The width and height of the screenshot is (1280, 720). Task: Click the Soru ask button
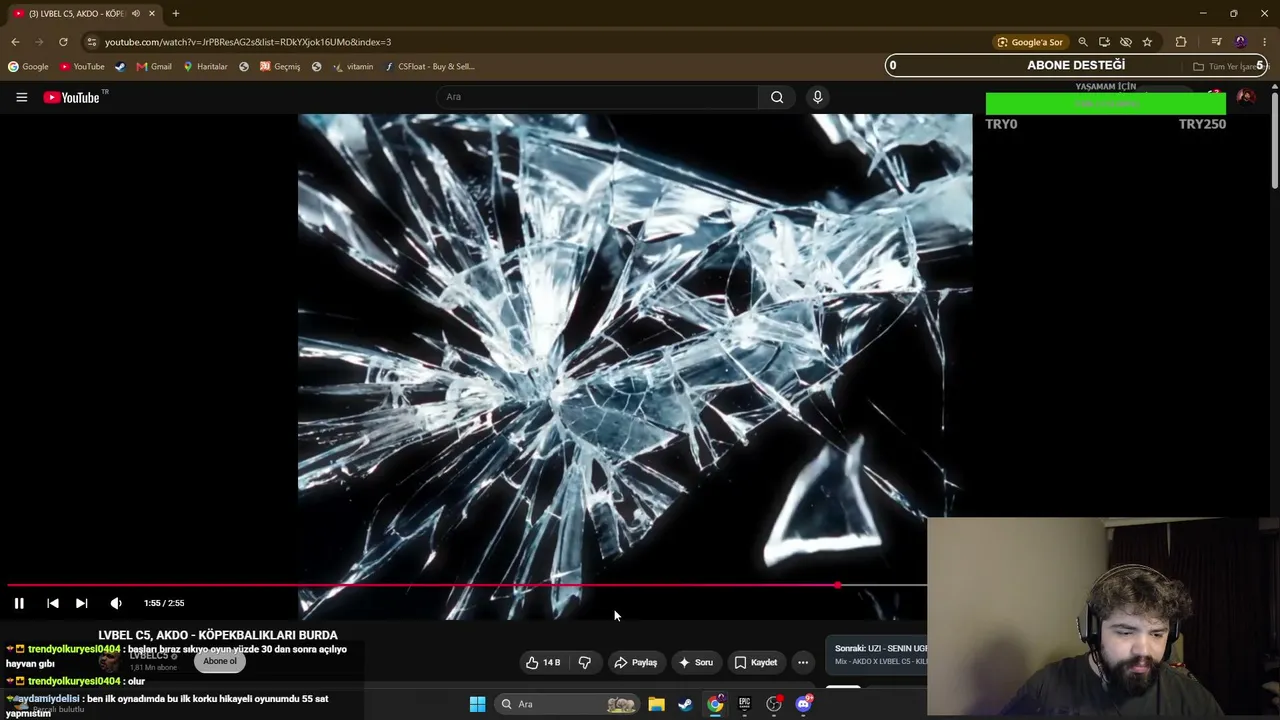(695, 662)
